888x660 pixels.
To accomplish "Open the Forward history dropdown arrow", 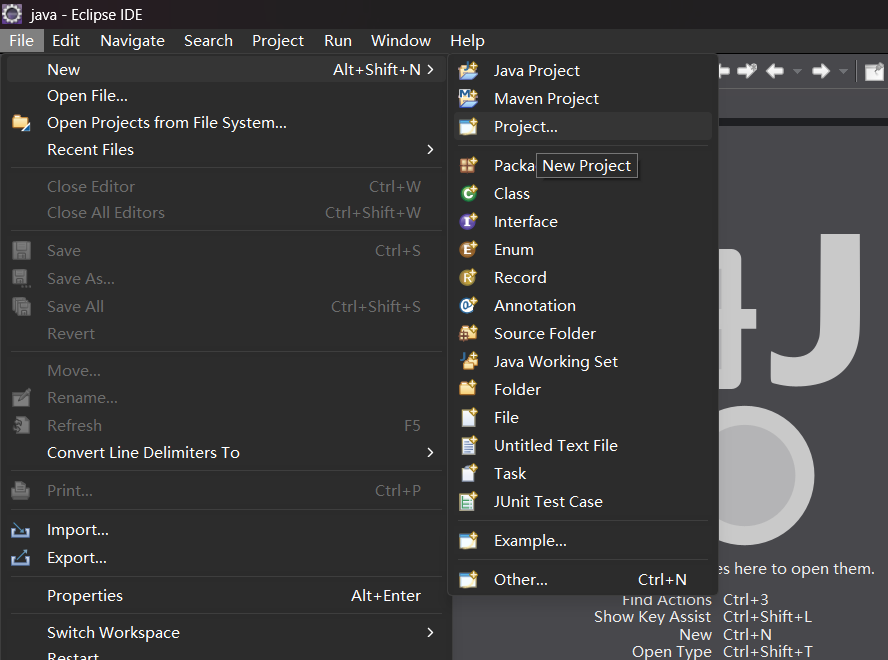I will tap(843, 71).
